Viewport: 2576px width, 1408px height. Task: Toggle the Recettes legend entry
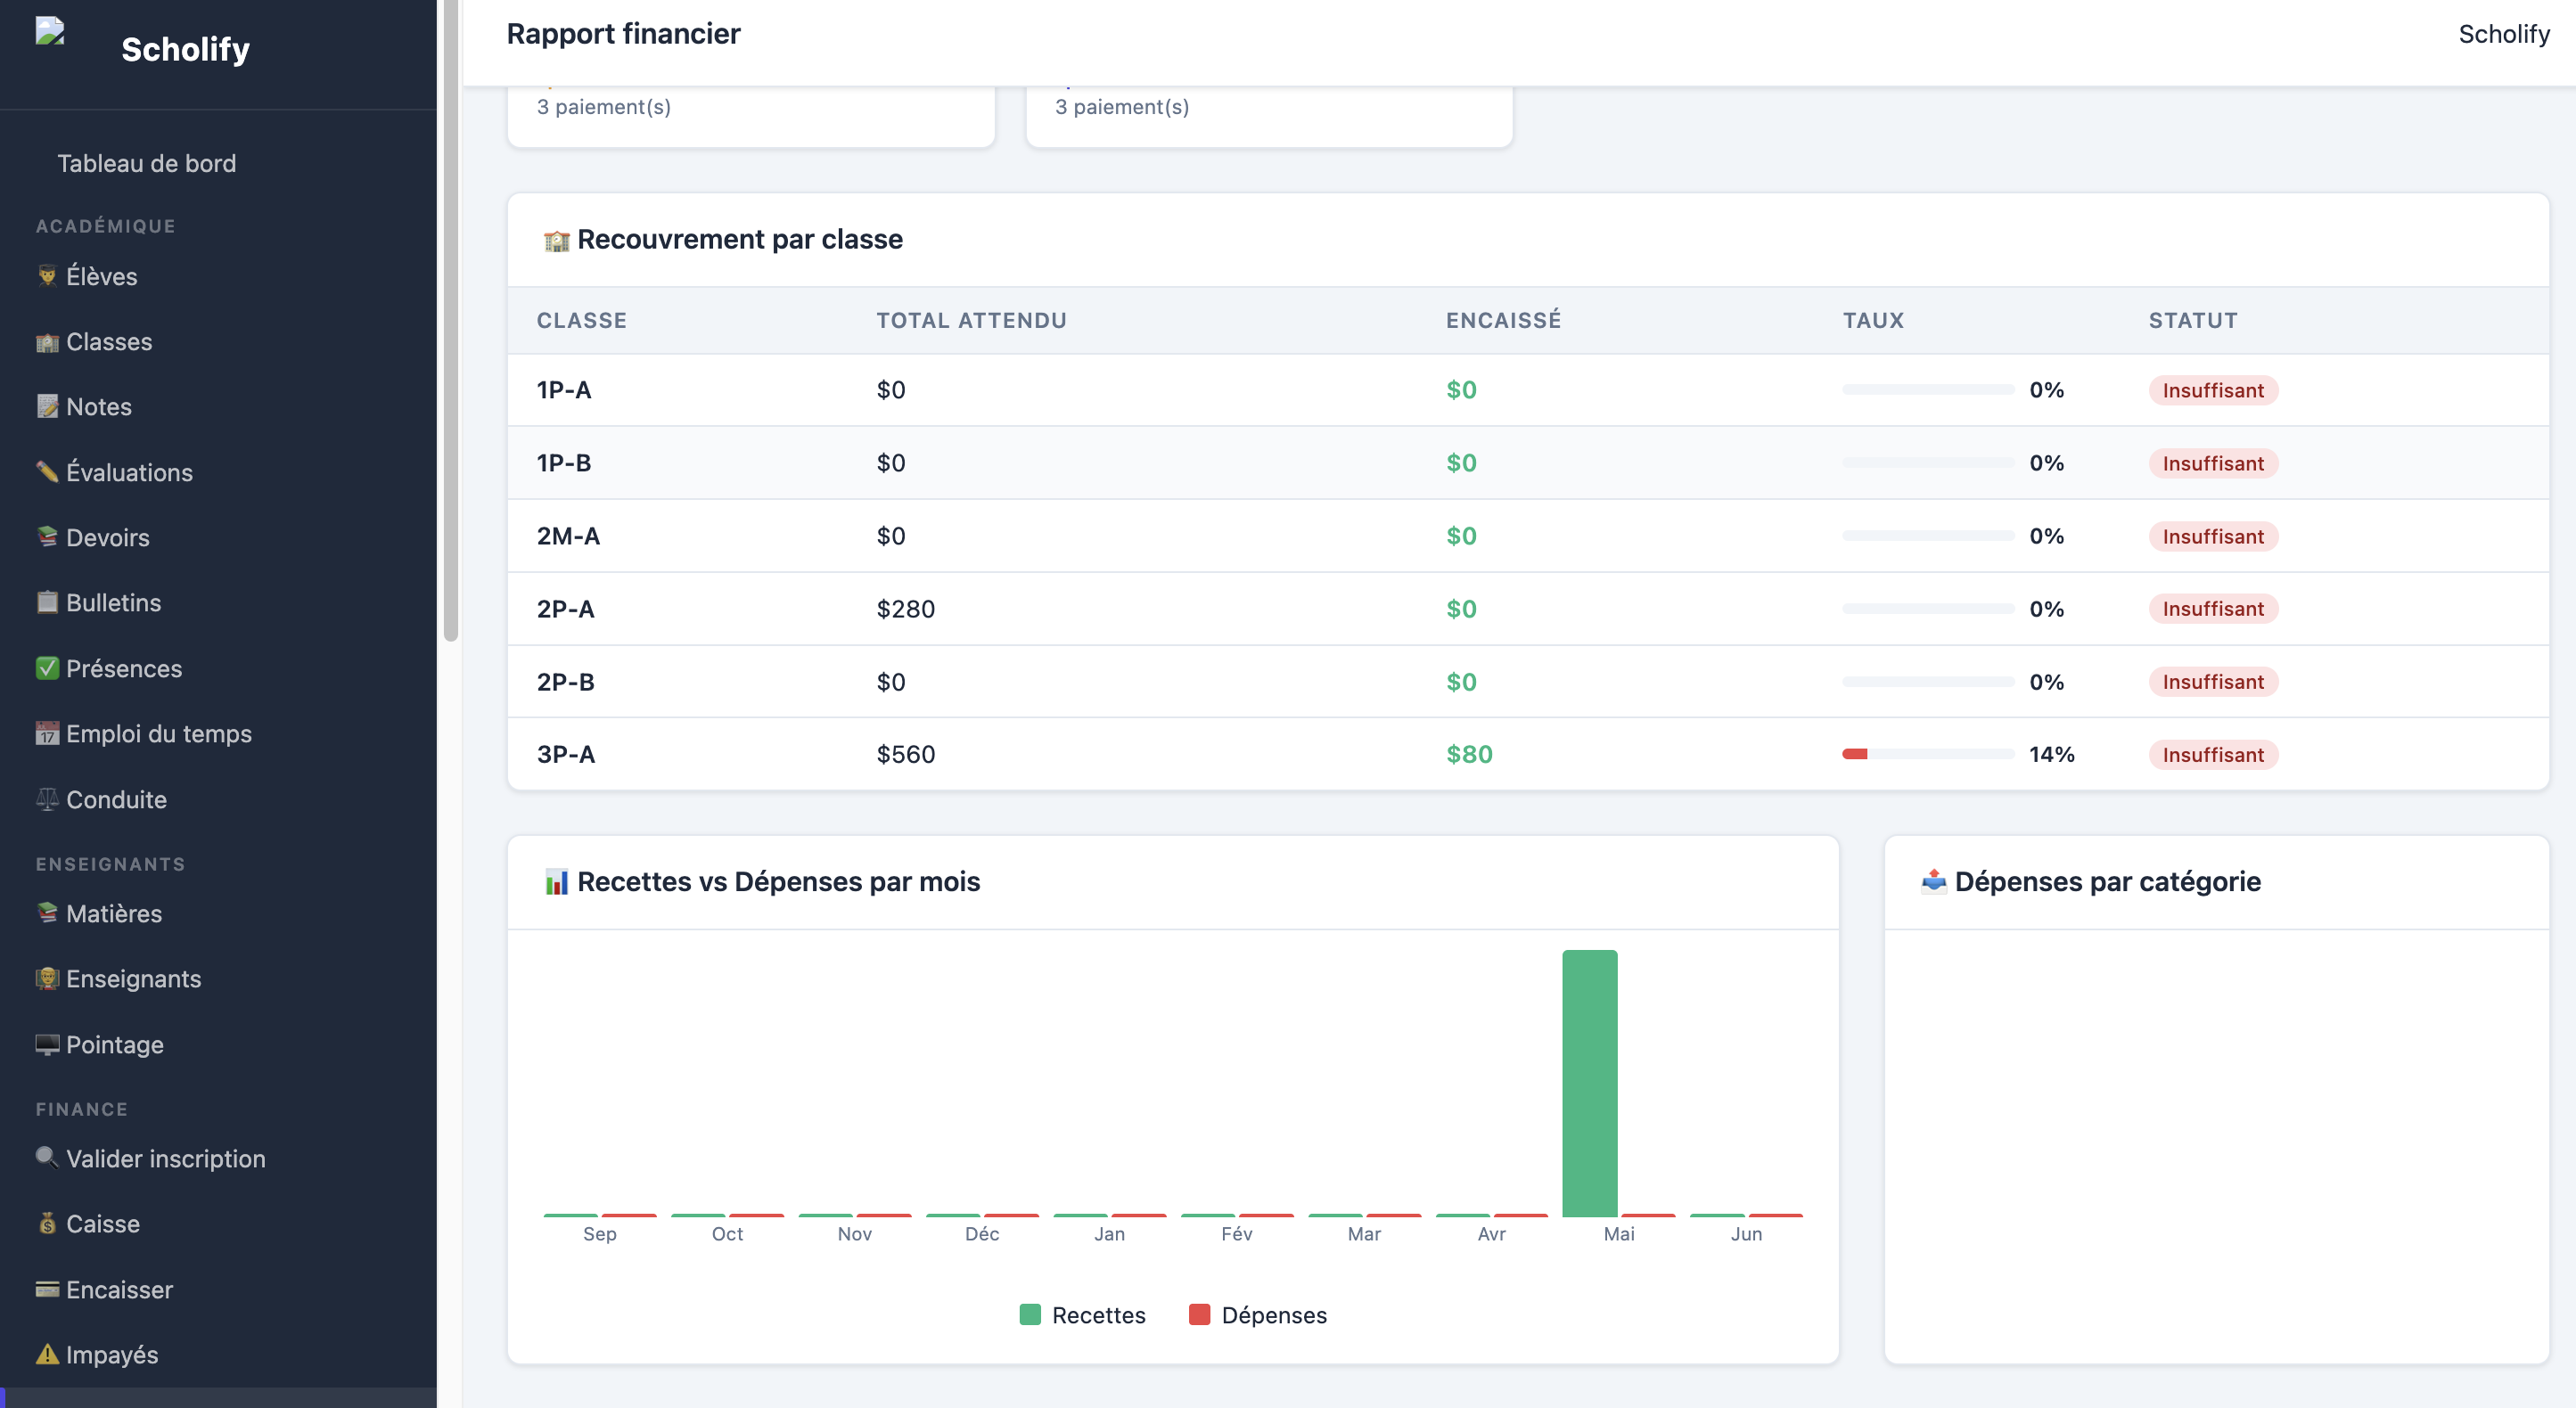pos(1082,1315)
